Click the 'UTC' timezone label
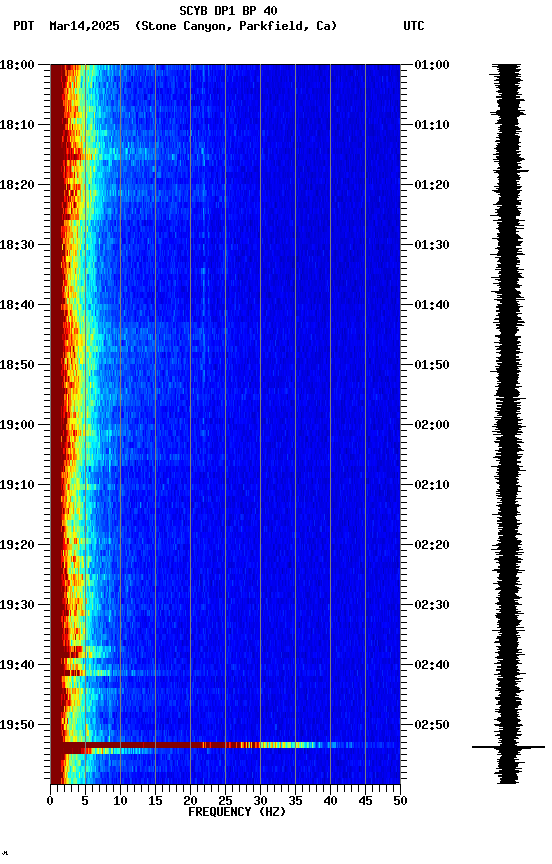552x864 pixels. [414, 26]
